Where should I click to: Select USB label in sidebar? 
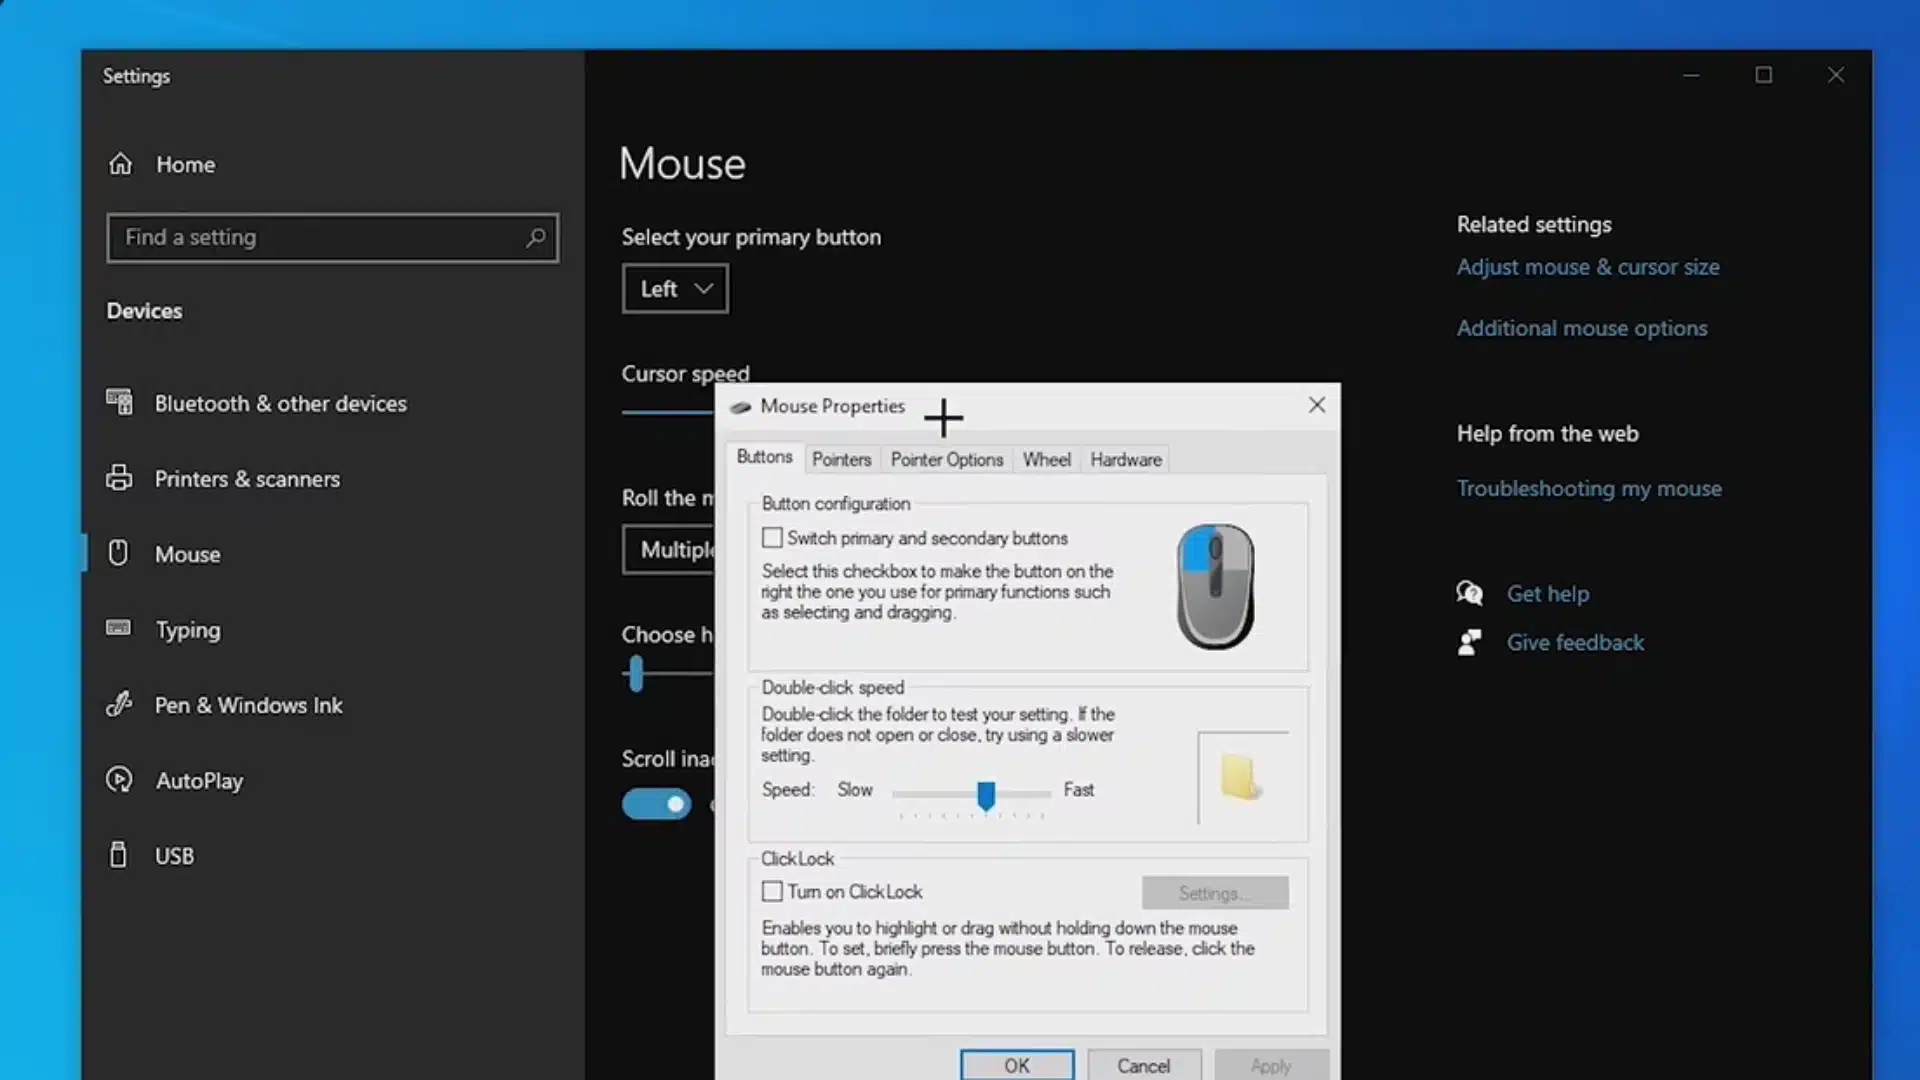coord(174,856)
